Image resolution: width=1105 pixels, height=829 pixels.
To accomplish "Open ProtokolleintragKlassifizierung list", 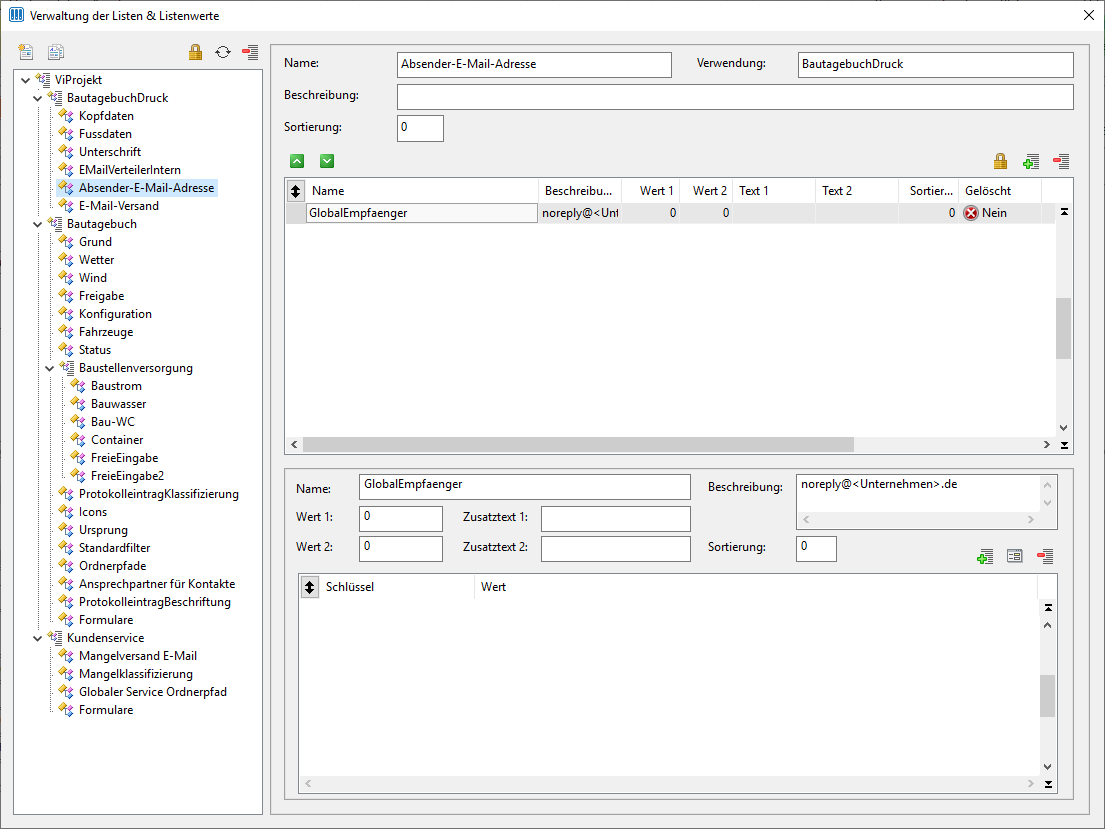I will [x=159, y=494].
